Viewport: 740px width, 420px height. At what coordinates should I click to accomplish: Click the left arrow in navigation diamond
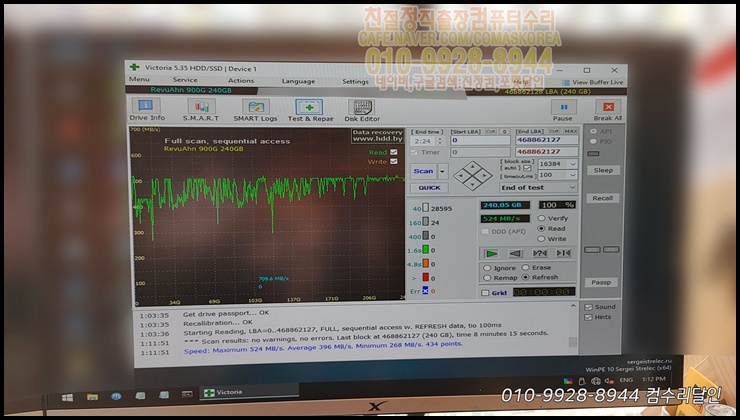coord(461,176)
